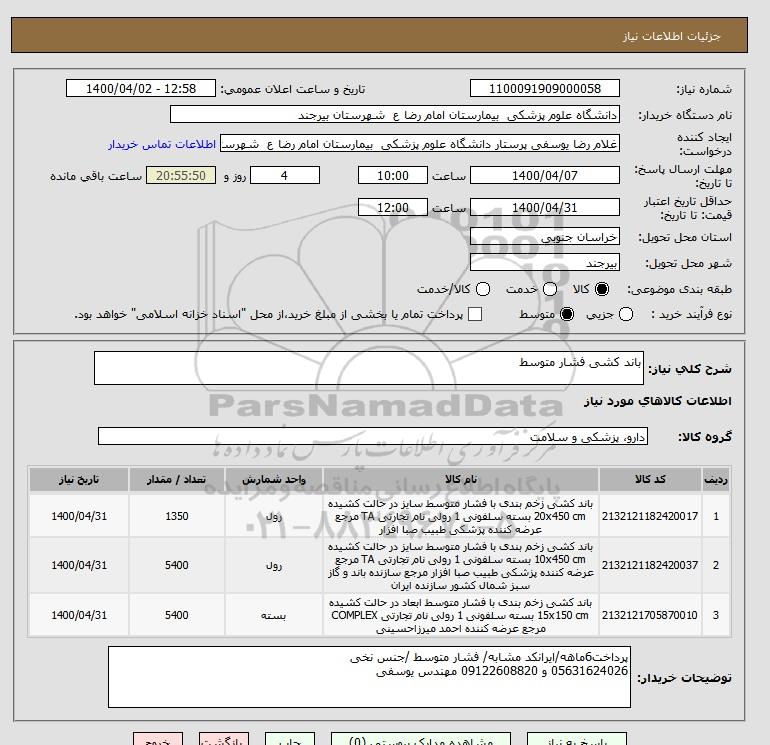Screen dimensions: 770x745
Task: Click the خروج exit button
Action: click(x=158, y=739)
